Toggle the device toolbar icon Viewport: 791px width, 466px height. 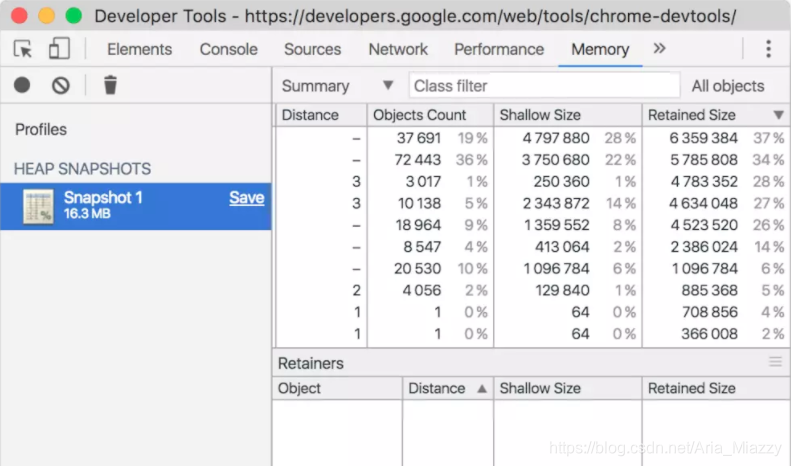click(59, 49)
